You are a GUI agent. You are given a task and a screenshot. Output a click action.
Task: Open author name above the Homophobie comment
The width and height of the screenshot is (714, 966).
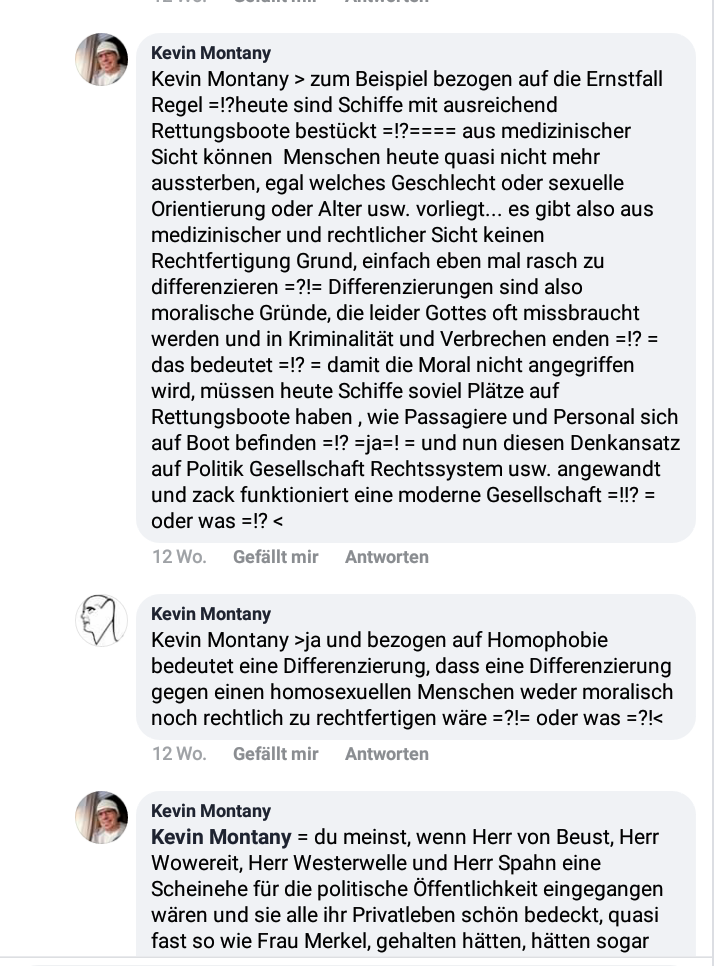tap(211, 614)
